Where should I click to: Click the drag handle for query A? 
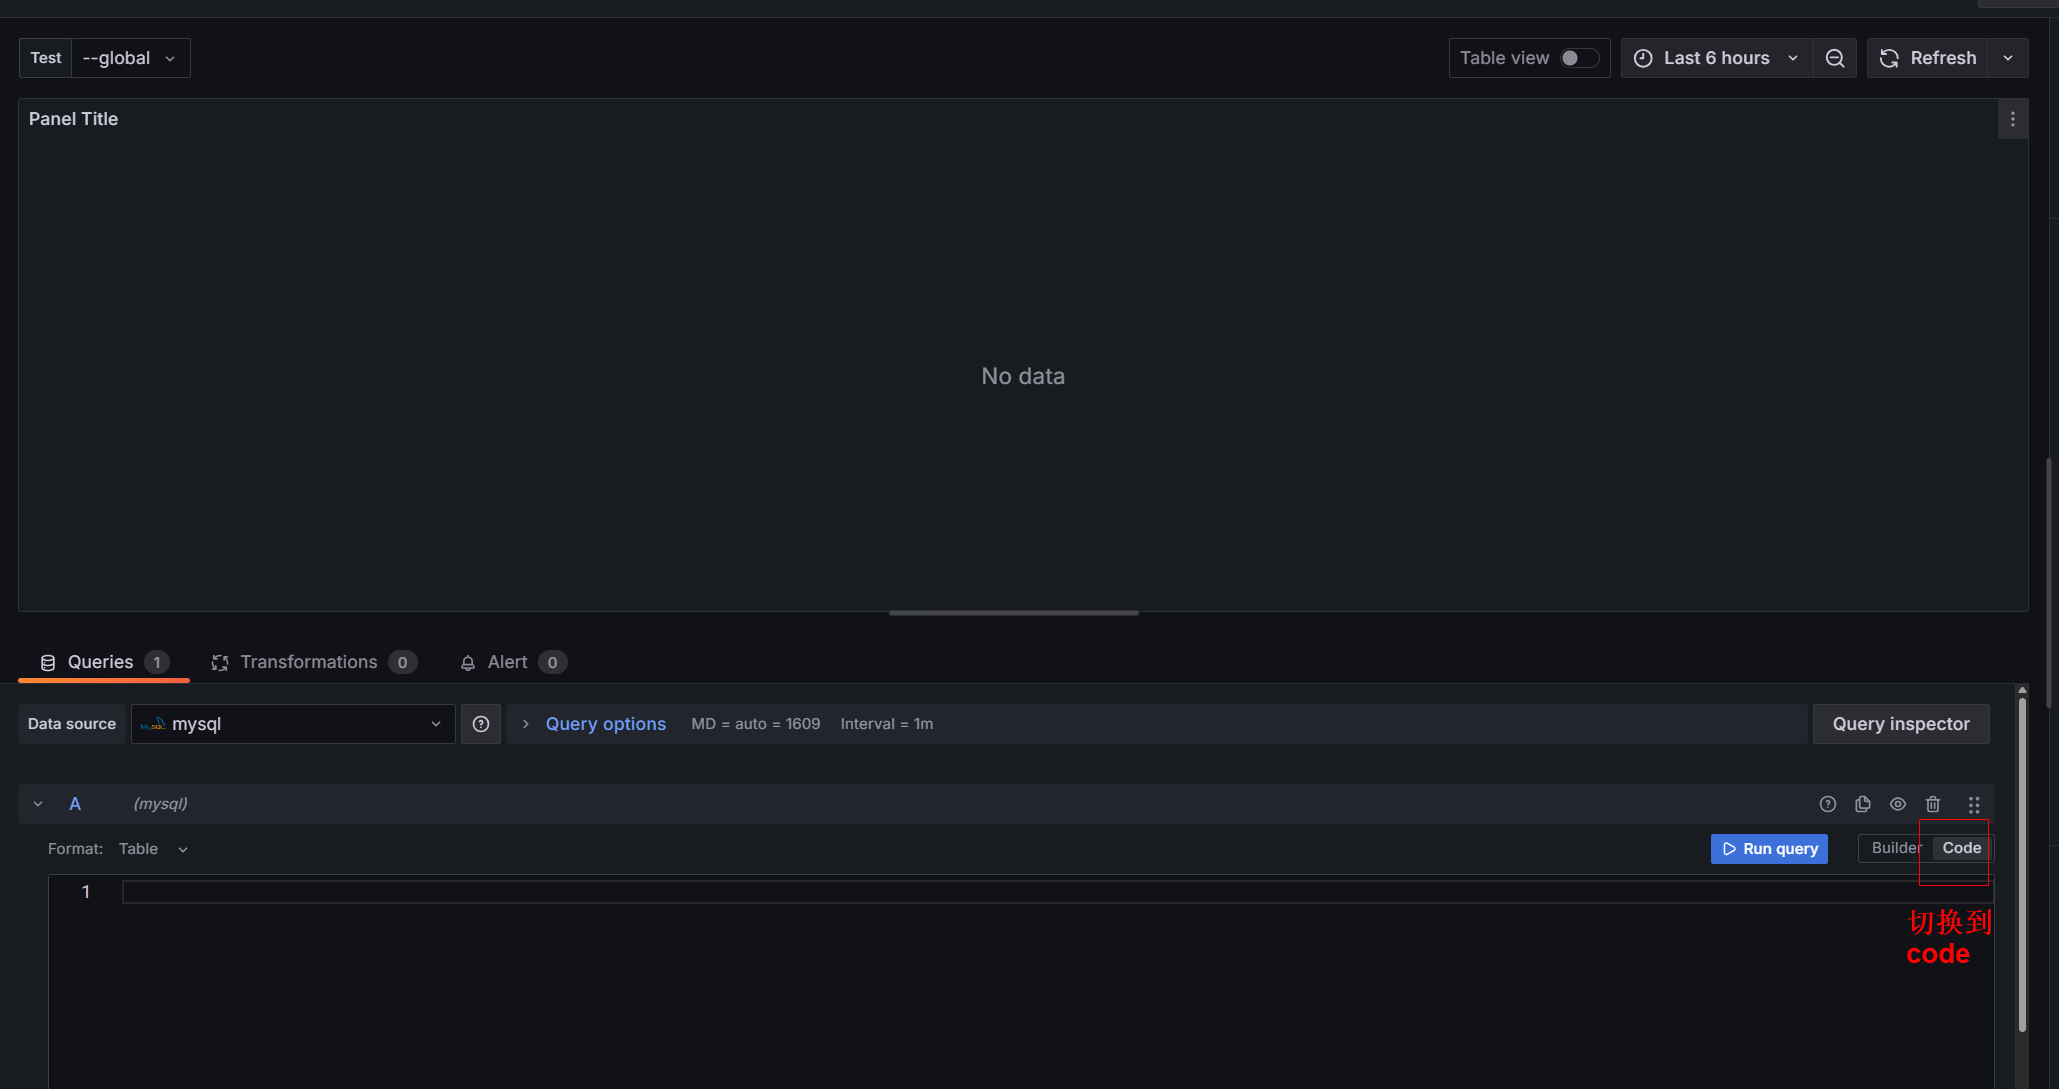tap(1973, 804)
